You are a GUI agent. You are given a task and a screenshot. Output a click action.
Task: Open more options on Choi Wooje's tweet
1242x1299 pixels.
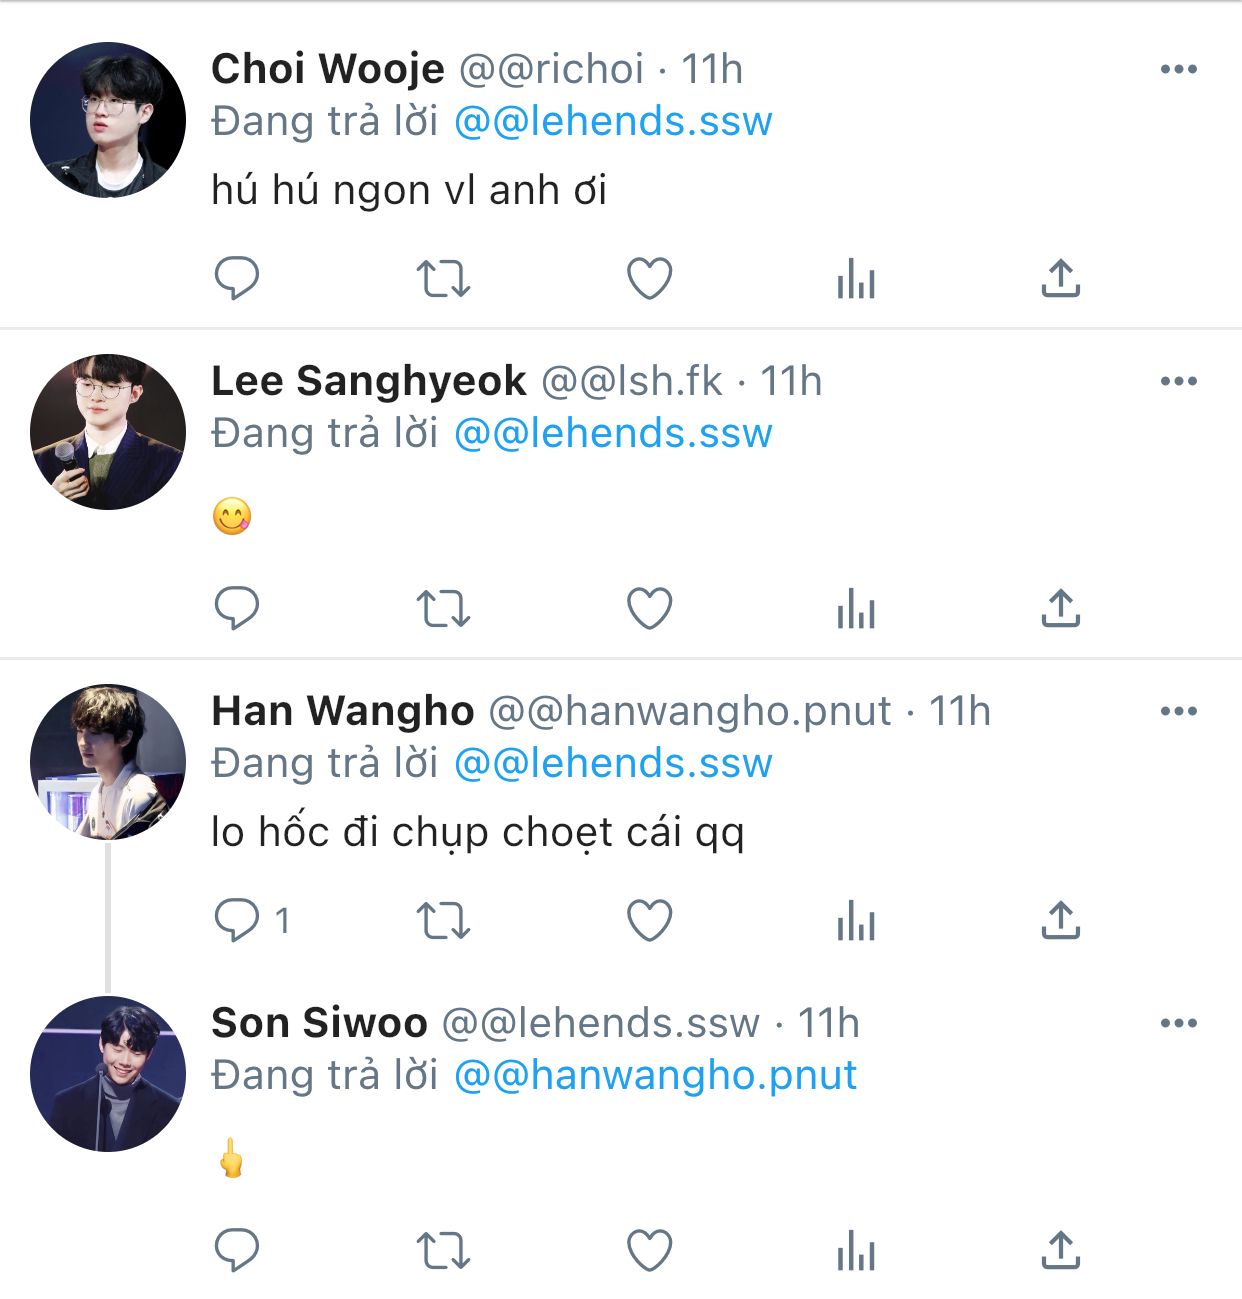tap(1178, 69)
